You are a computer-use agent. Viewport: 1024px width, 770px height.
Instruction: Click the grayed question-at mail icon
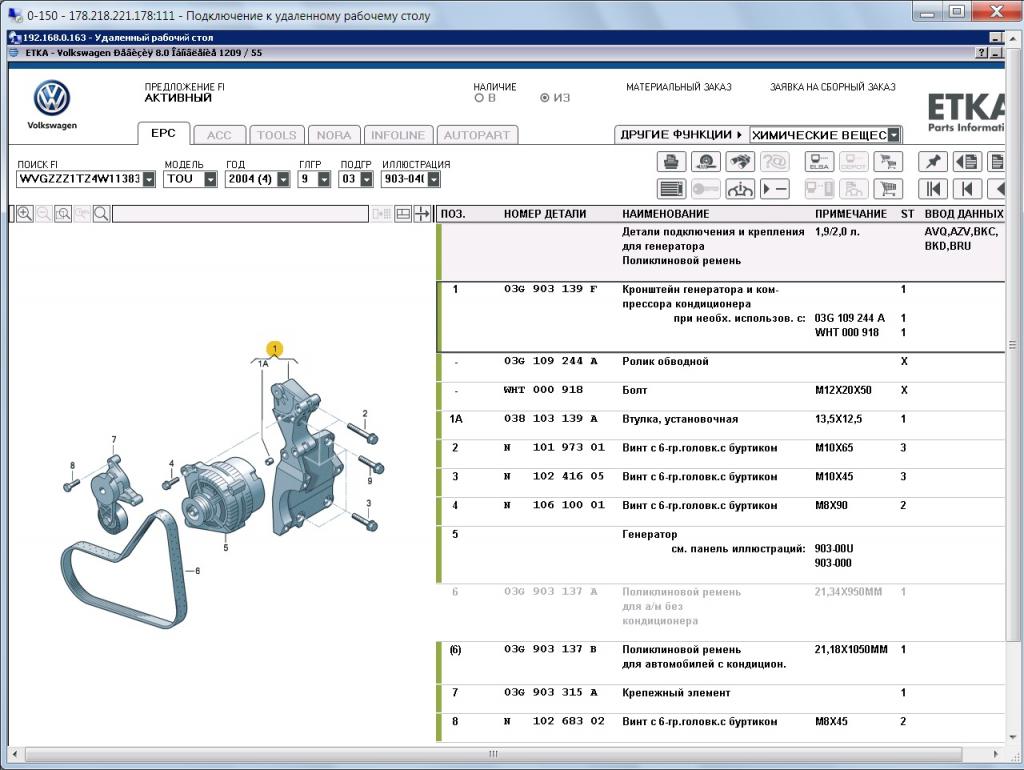click(x=775, y=161)
